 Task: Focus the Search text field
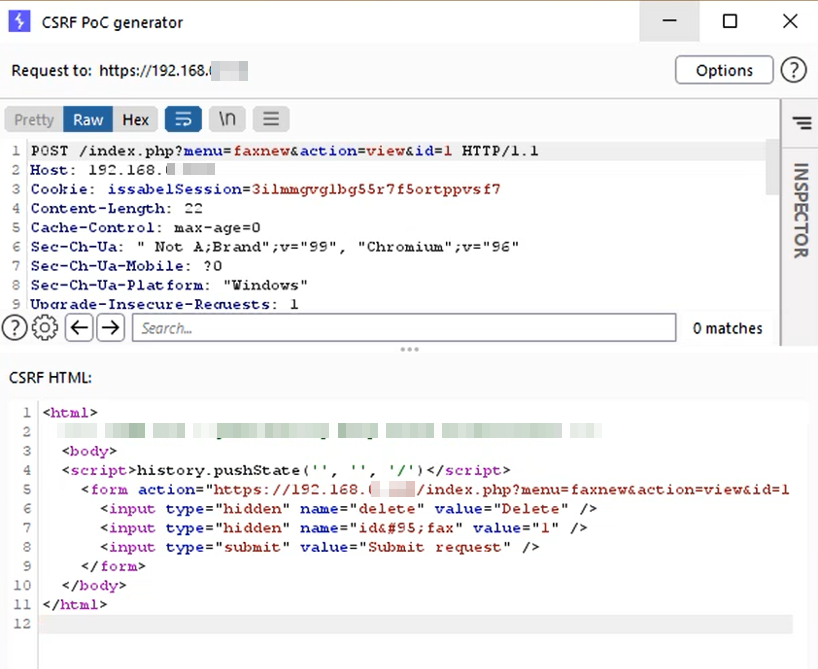404,328
